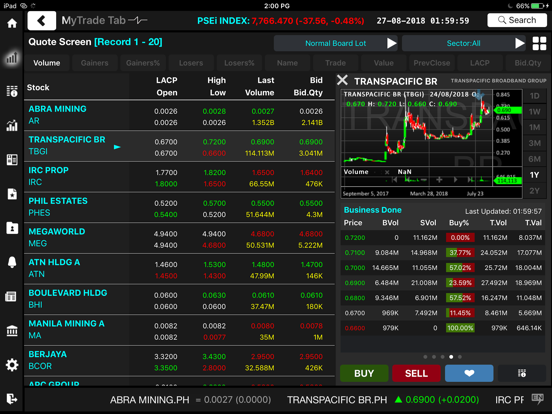Add stock to favorites heart button
552x414 pixels.
pos(469,373)
